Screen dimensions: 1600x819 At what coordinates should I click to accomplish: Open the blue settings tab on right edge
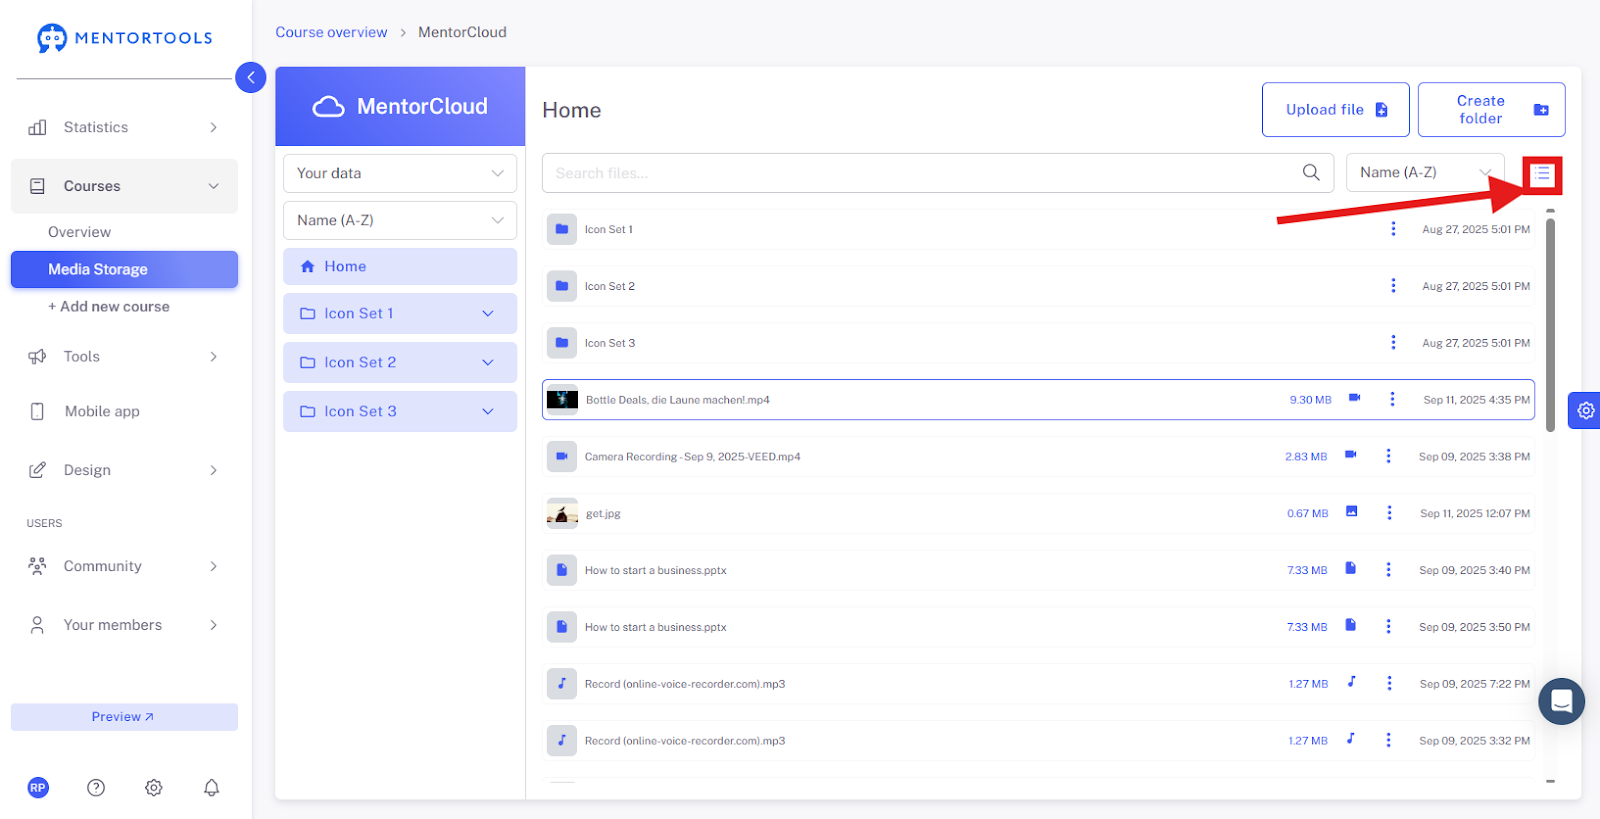pos(1585,411)
